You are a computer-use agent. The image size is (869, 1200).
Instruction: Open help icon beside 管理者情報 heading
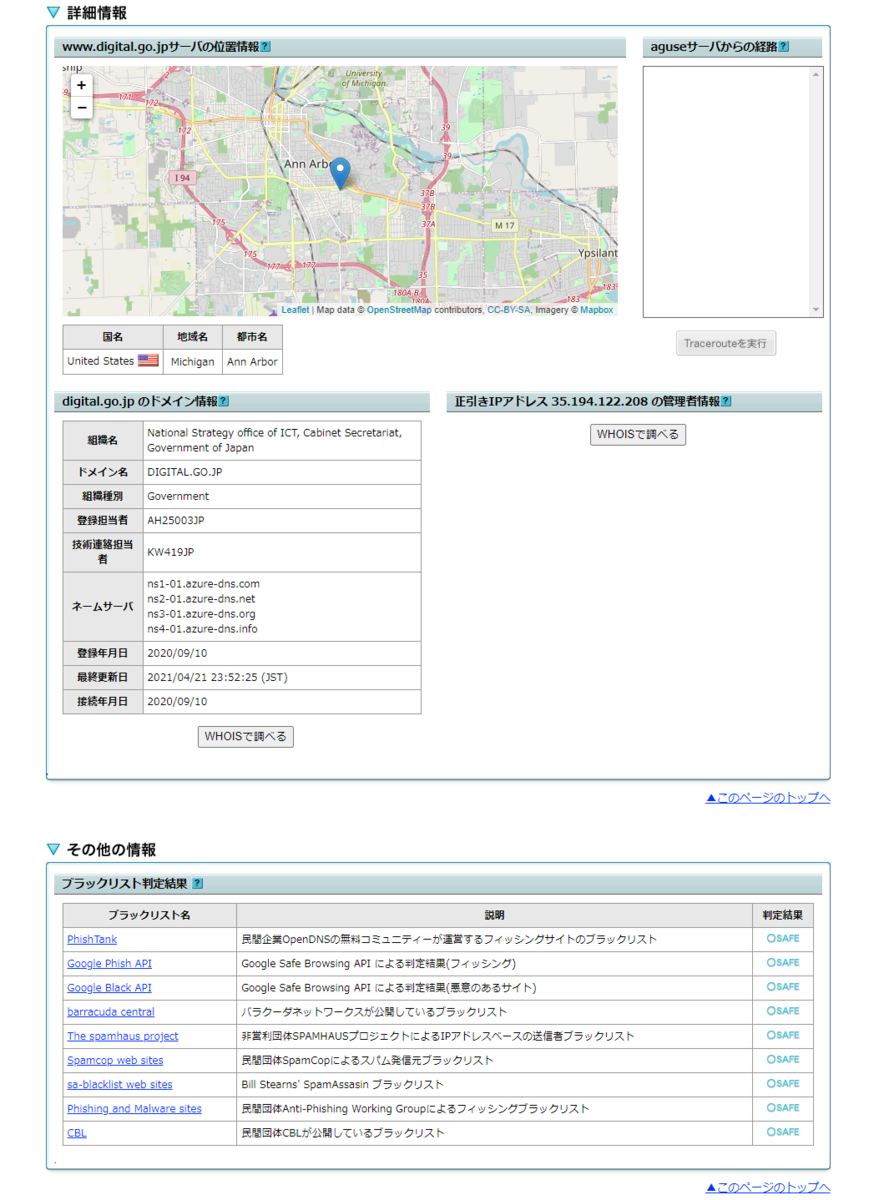pos(726,402)
